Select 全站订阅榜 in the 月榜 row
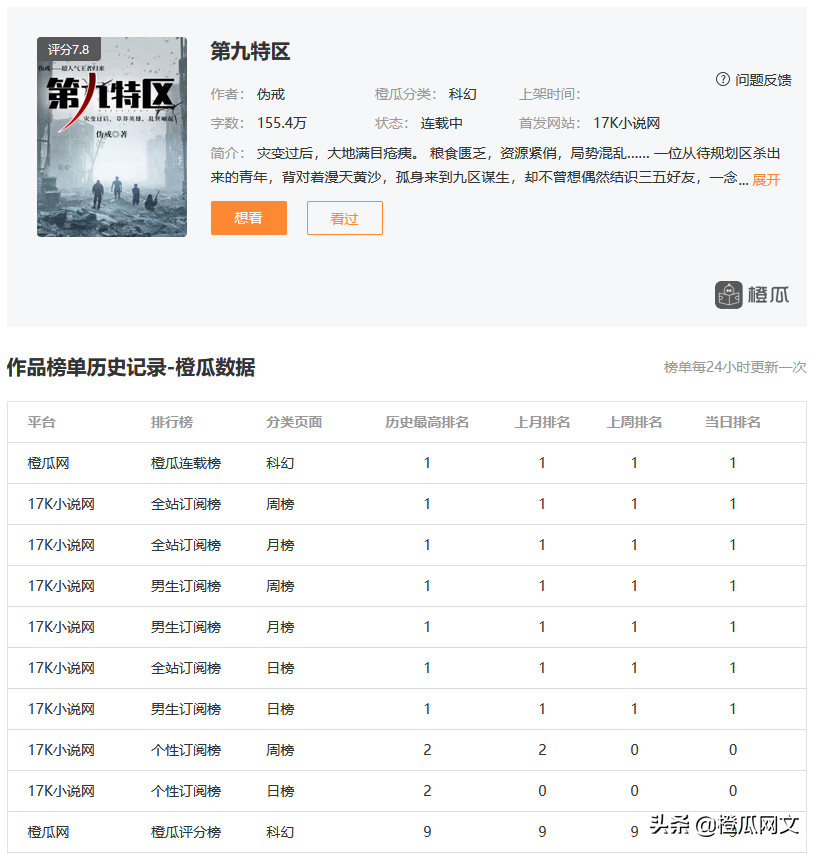Image resolution: width=818 pixels, height=854 pixels. coord(186,545)
